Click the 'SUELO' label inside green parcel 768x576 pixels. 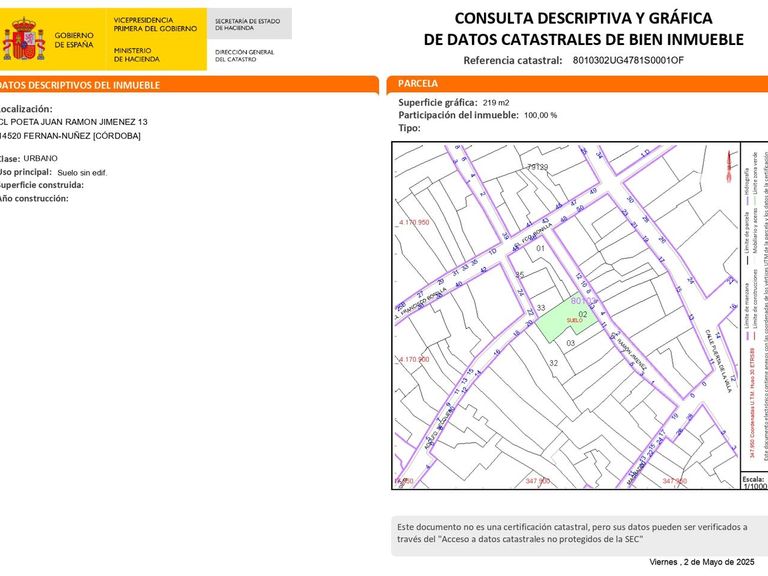point(574,320)
